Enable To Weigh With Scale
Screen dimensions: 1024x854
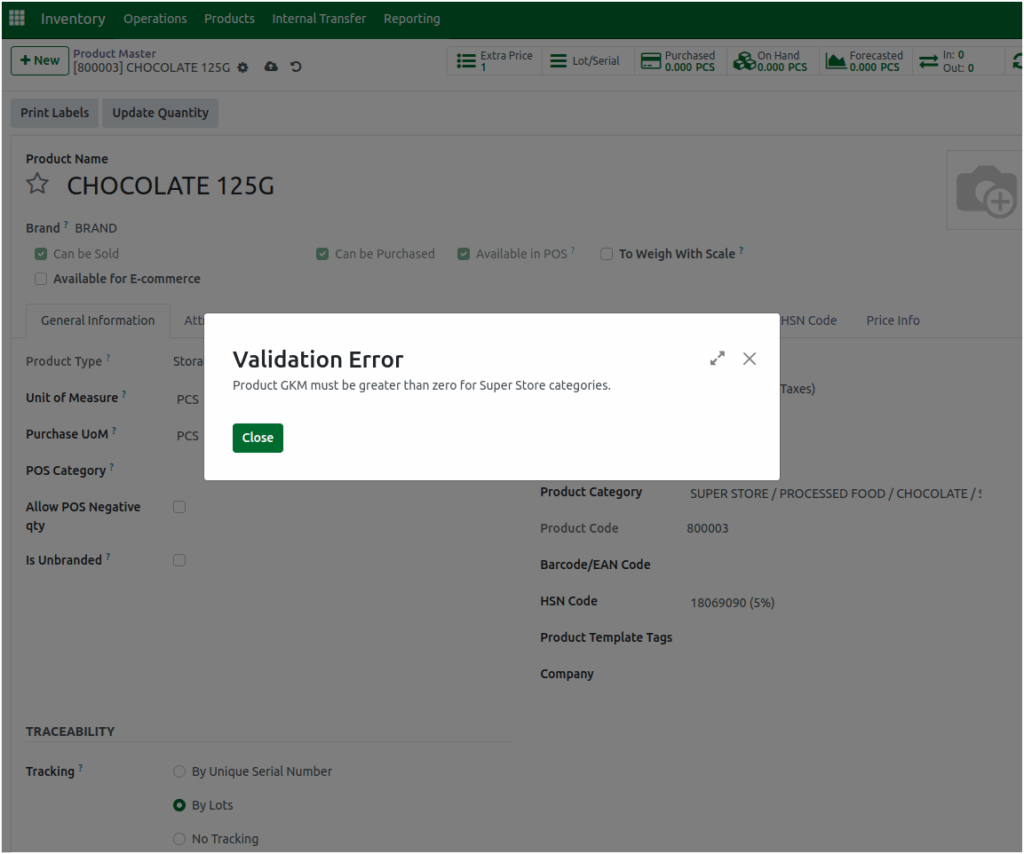point(606,254)
